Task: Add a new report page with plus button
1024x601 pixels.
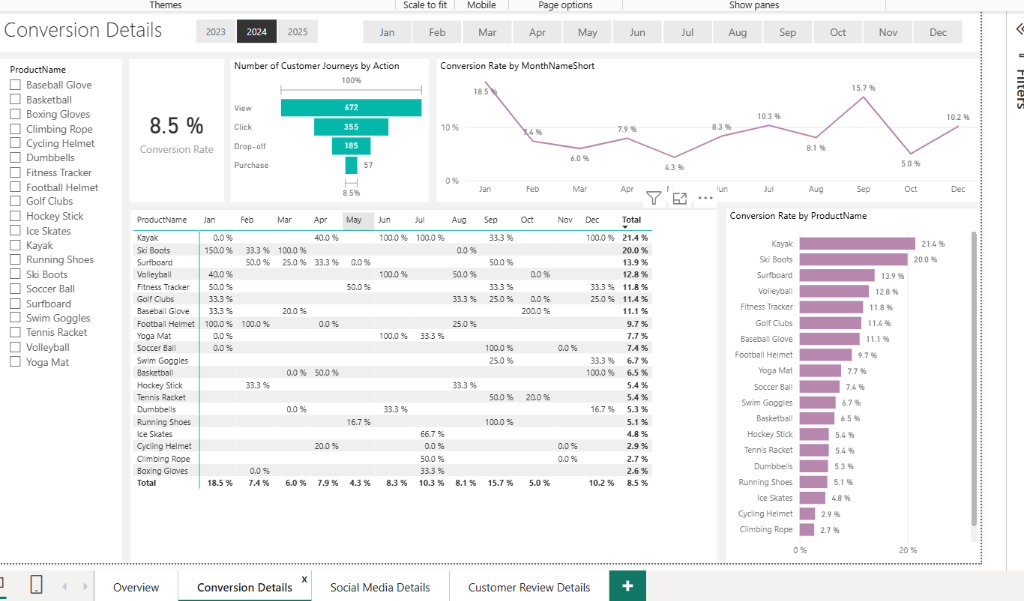Action: click(627, 586)
